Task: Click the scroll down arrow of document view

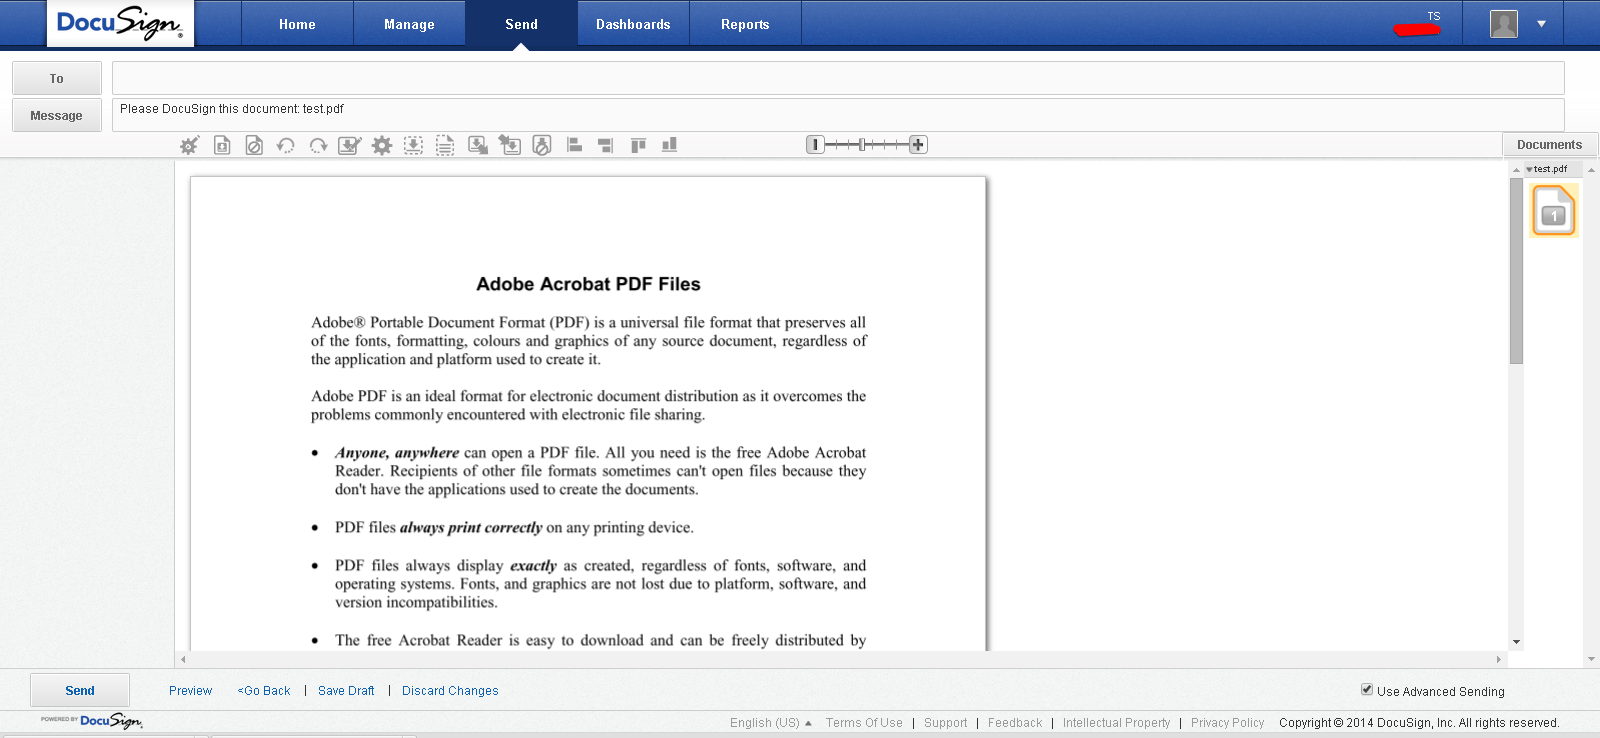Action: click(1516, 642)
